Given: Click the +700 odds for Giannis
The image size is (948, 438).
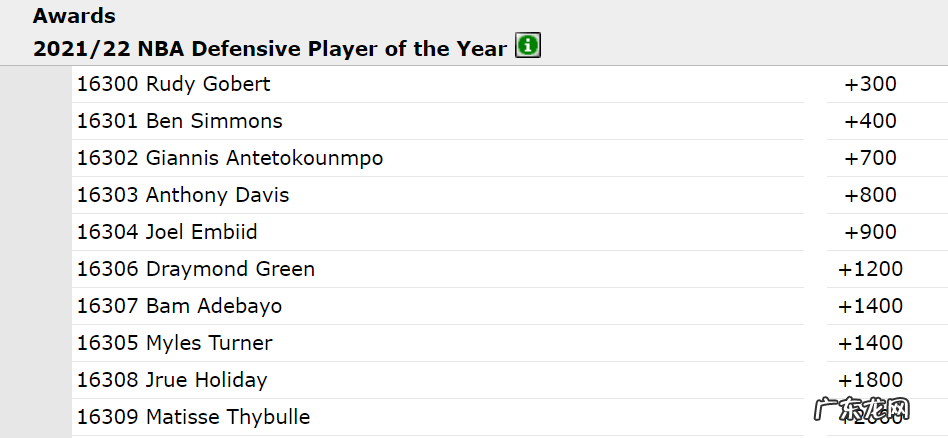Looking at the screenshot, I should 870,158.
